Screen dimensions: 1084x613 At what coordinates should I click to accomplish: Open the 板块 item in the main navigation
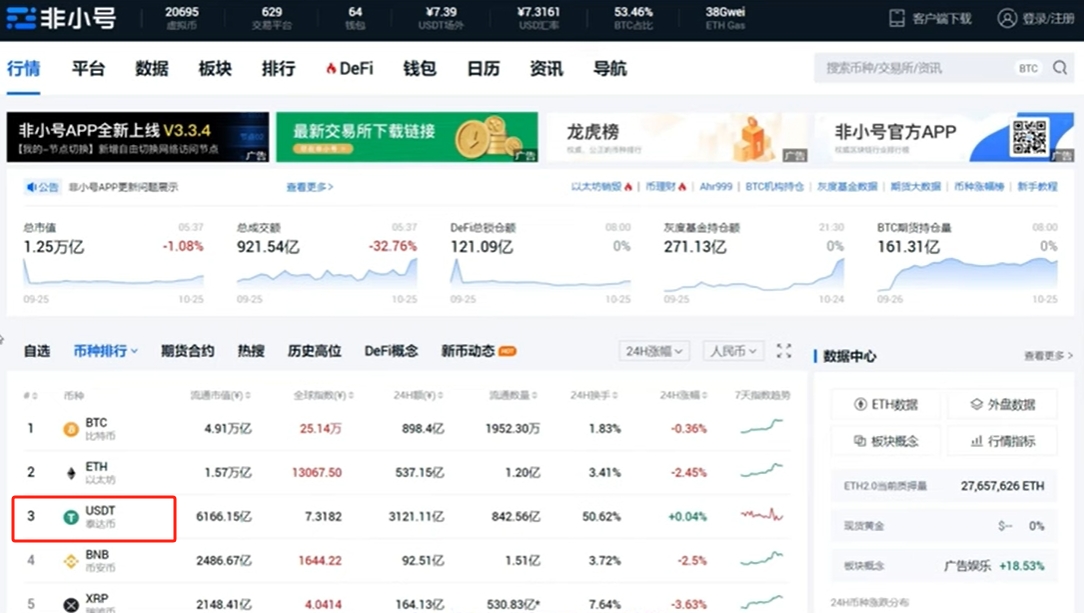[x=215, y=68]
